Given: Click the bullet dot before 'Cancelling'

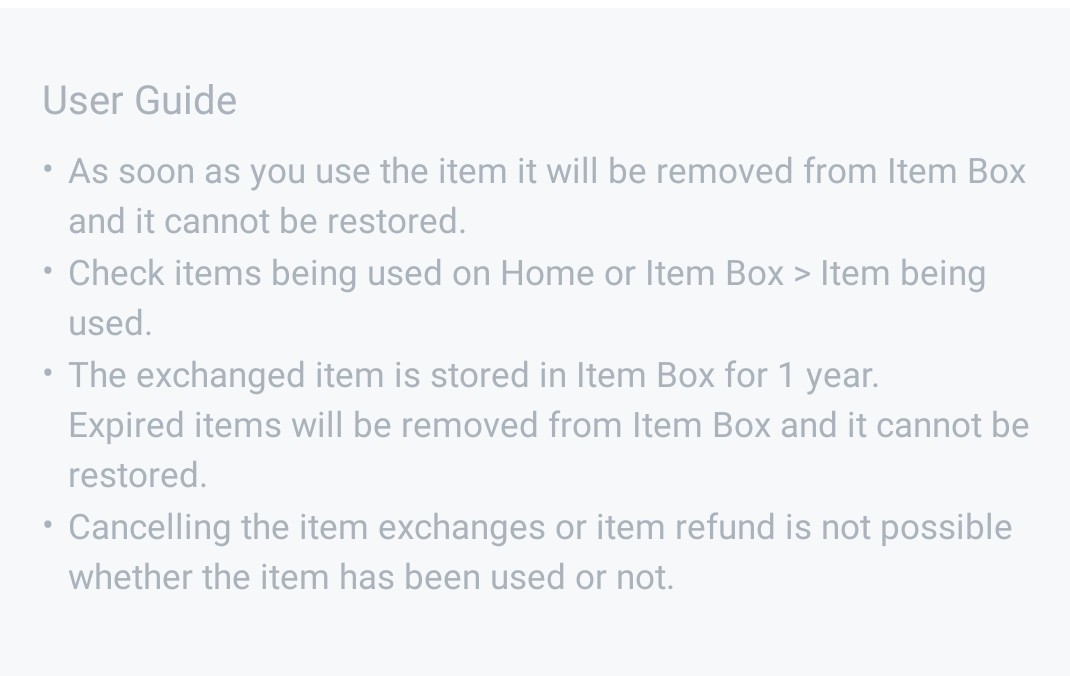Looking at the screenshot, I should pos(48,526).
